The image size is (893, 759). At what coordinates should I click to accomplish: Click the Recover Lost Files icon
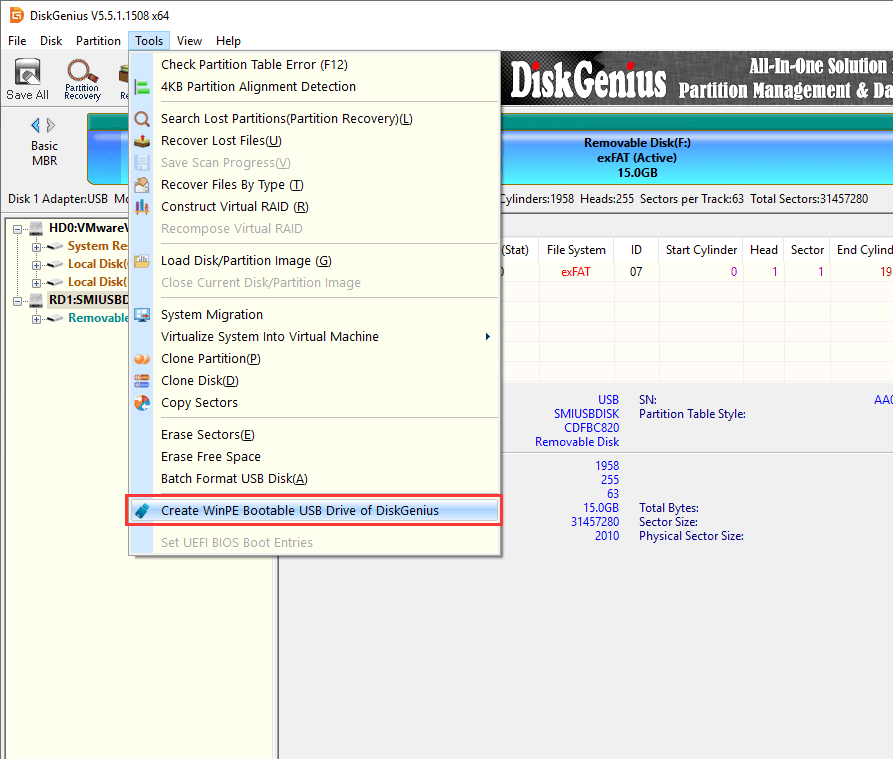coord(142,141)
